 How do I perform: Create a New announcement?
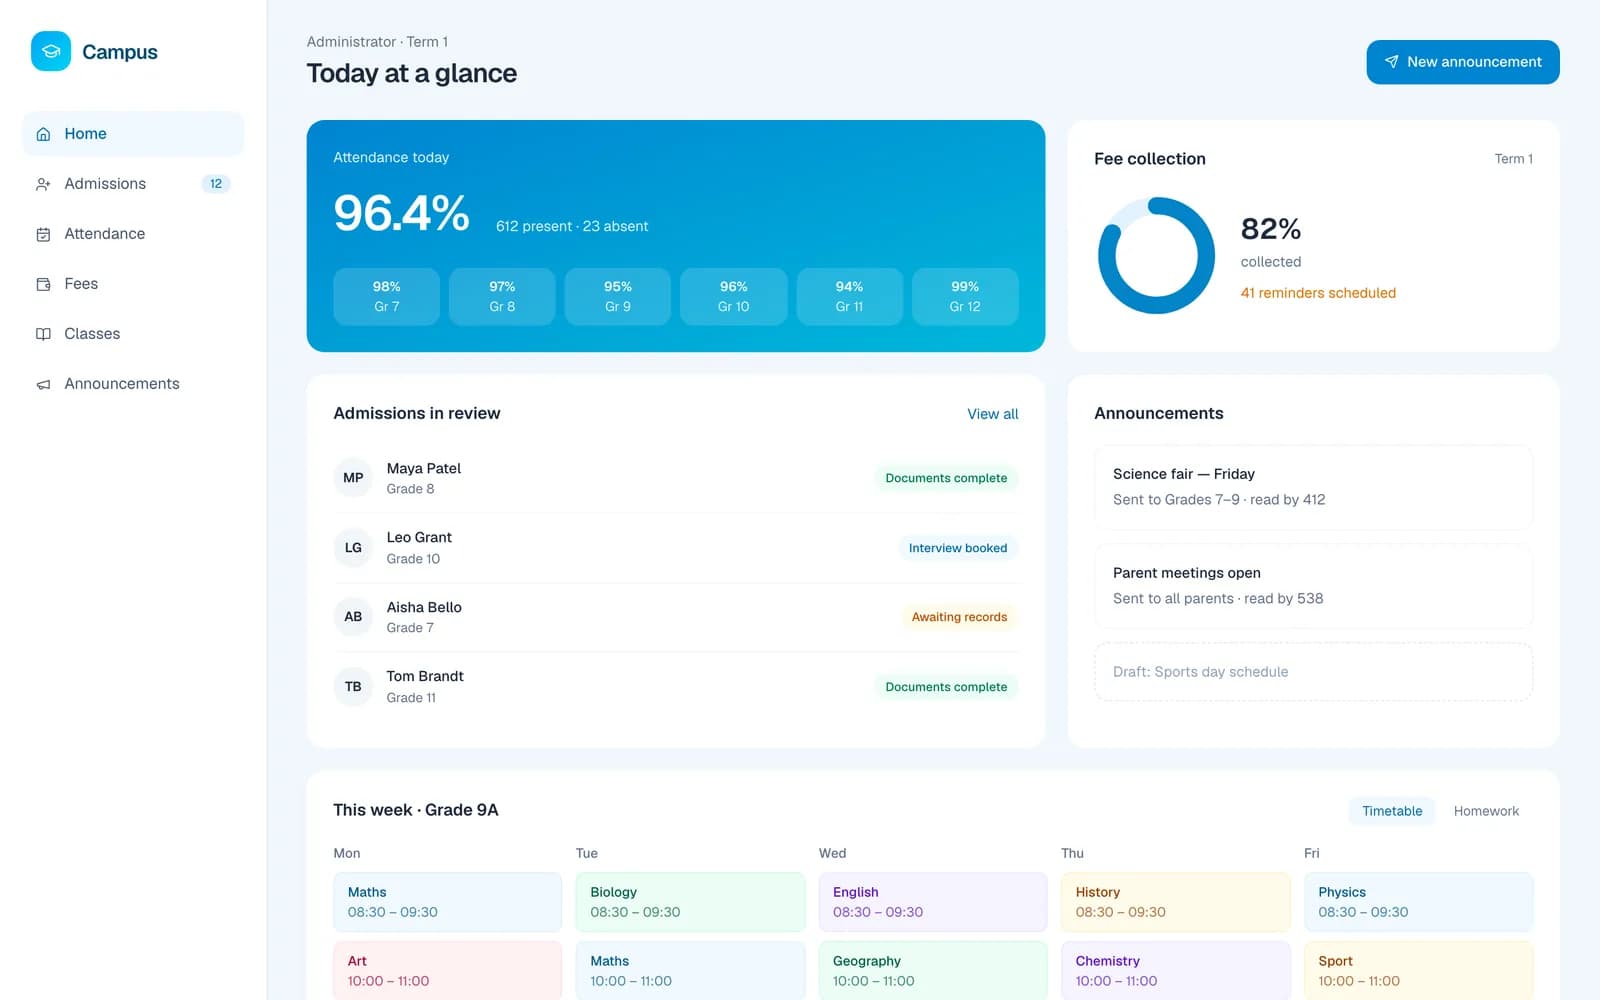[x=1463, y=62]
